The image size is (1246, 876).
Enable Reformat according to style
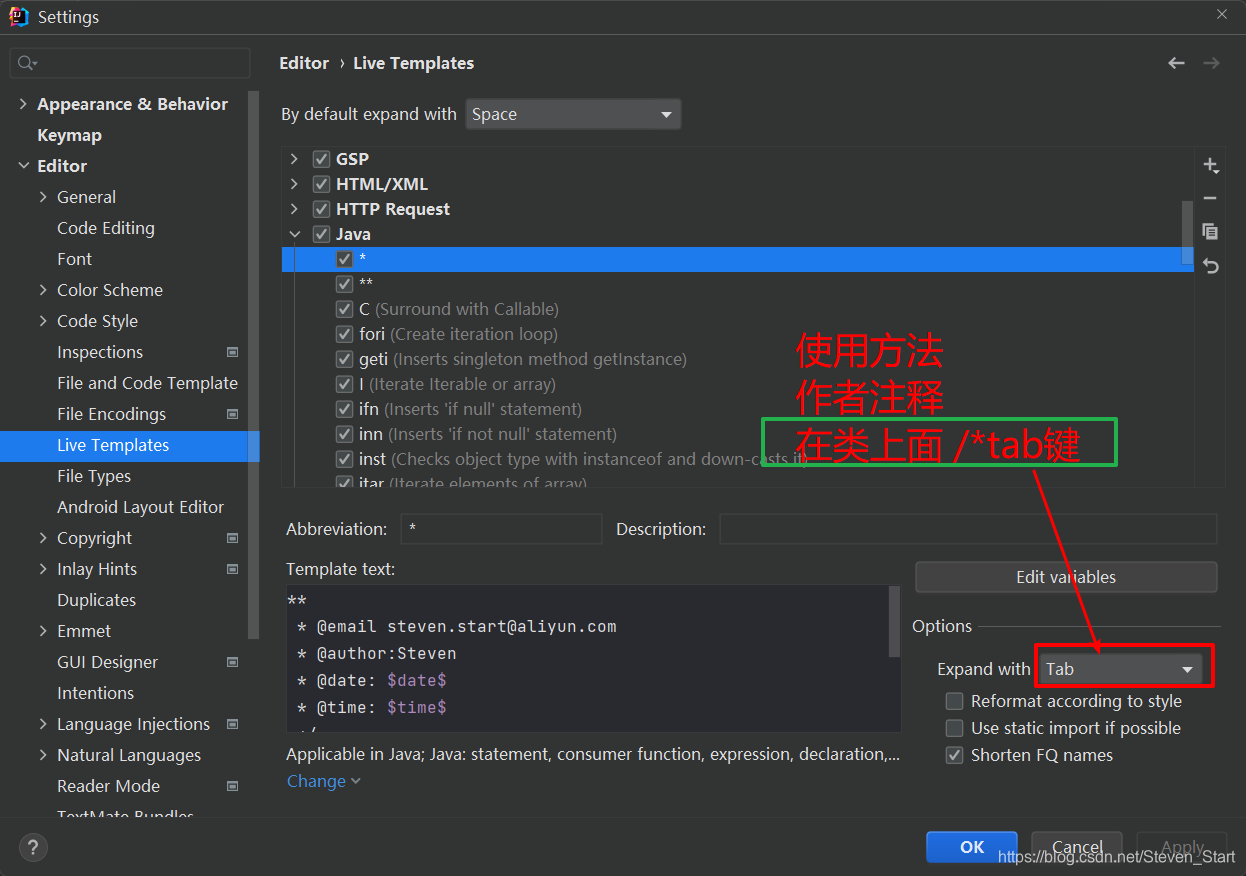[x=955, y=701]
